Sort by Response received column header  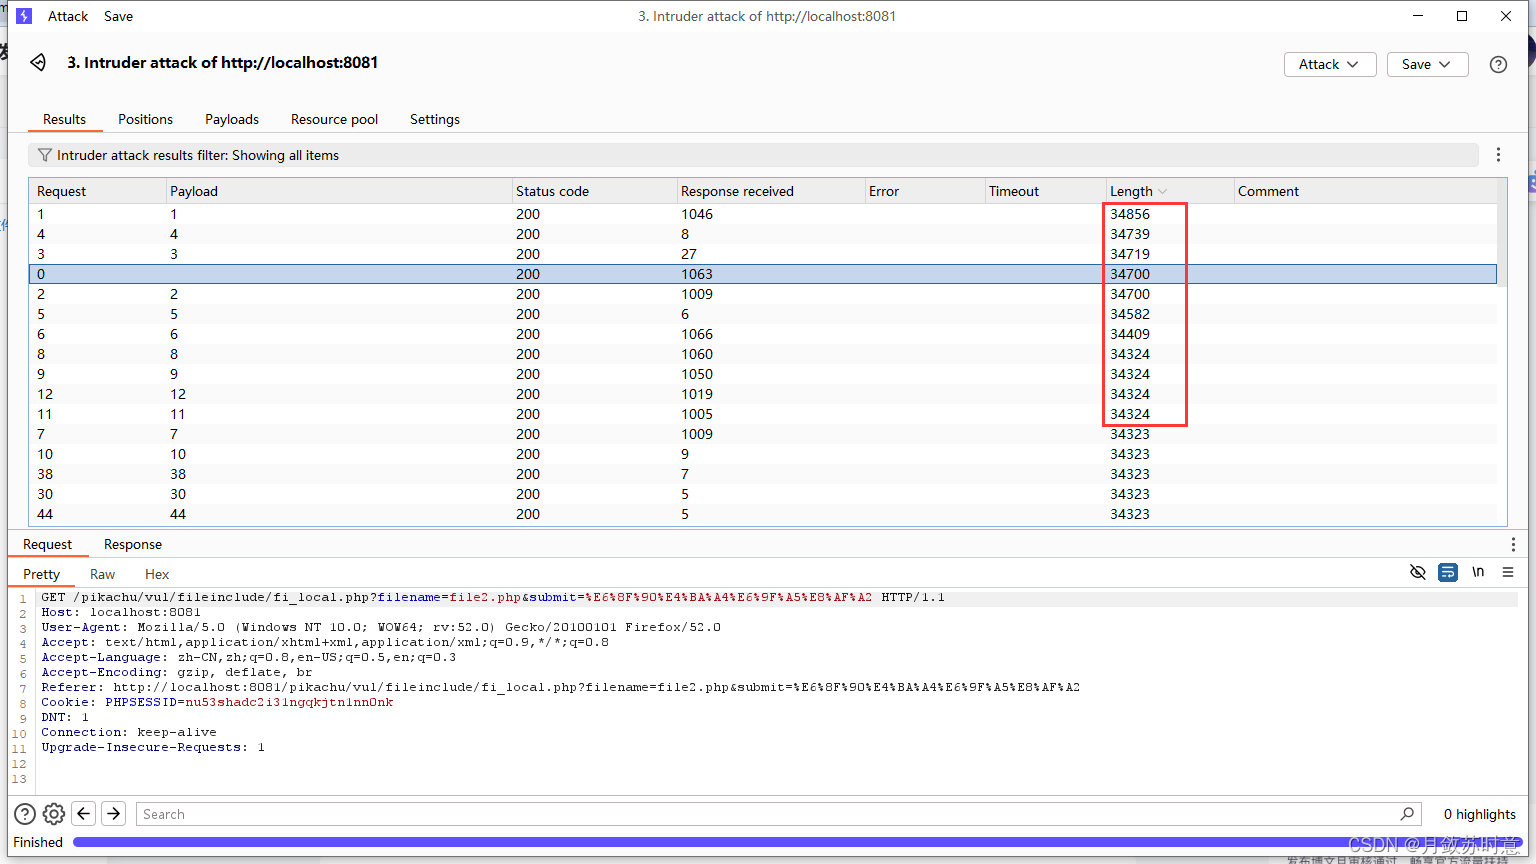[x=771, y=191]
